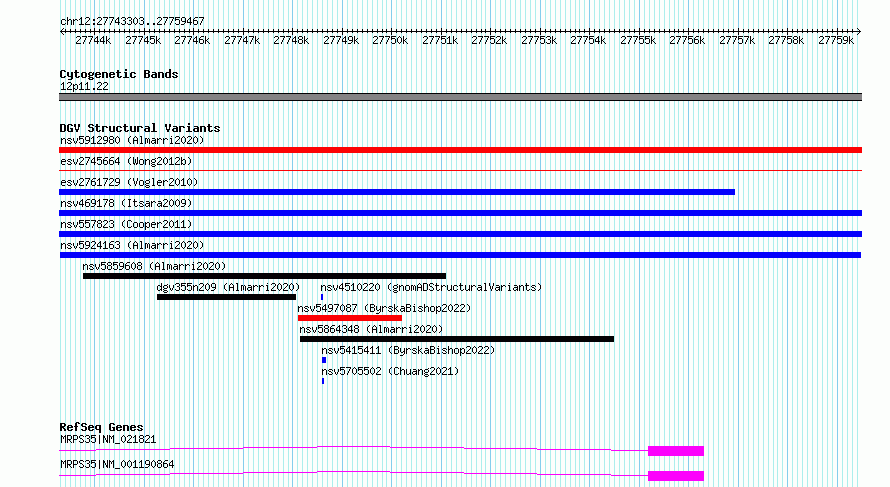
Task: Select the gray 12p11.22 cytogenetic band bar
Action: coord(460,97)
